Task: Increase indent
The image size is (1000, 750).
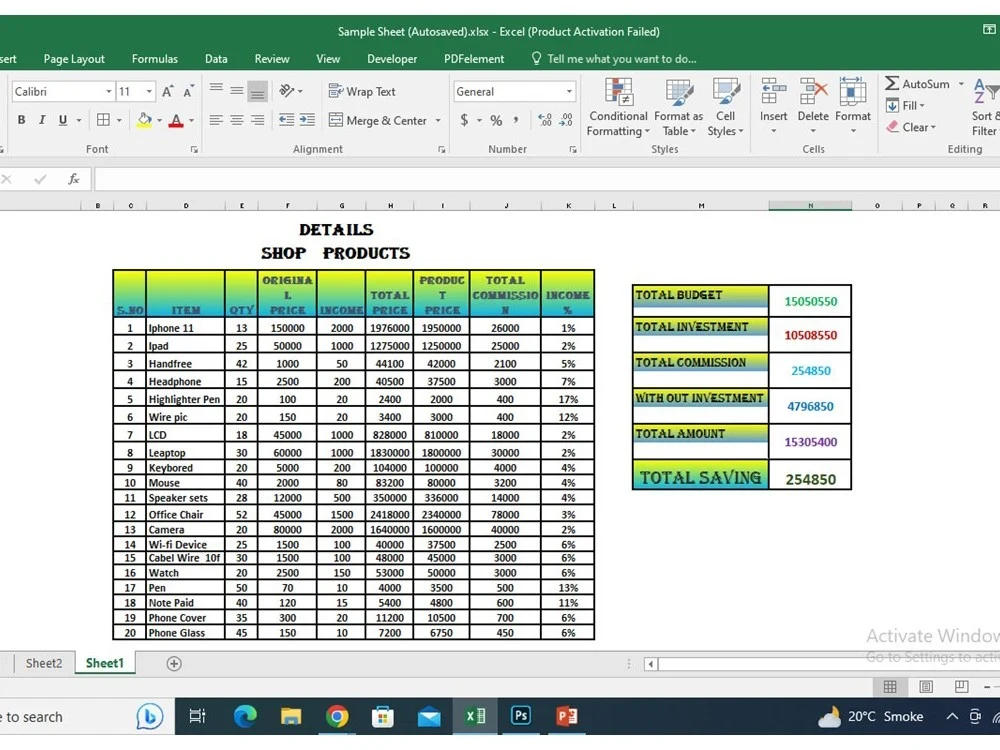Action: 307,120
